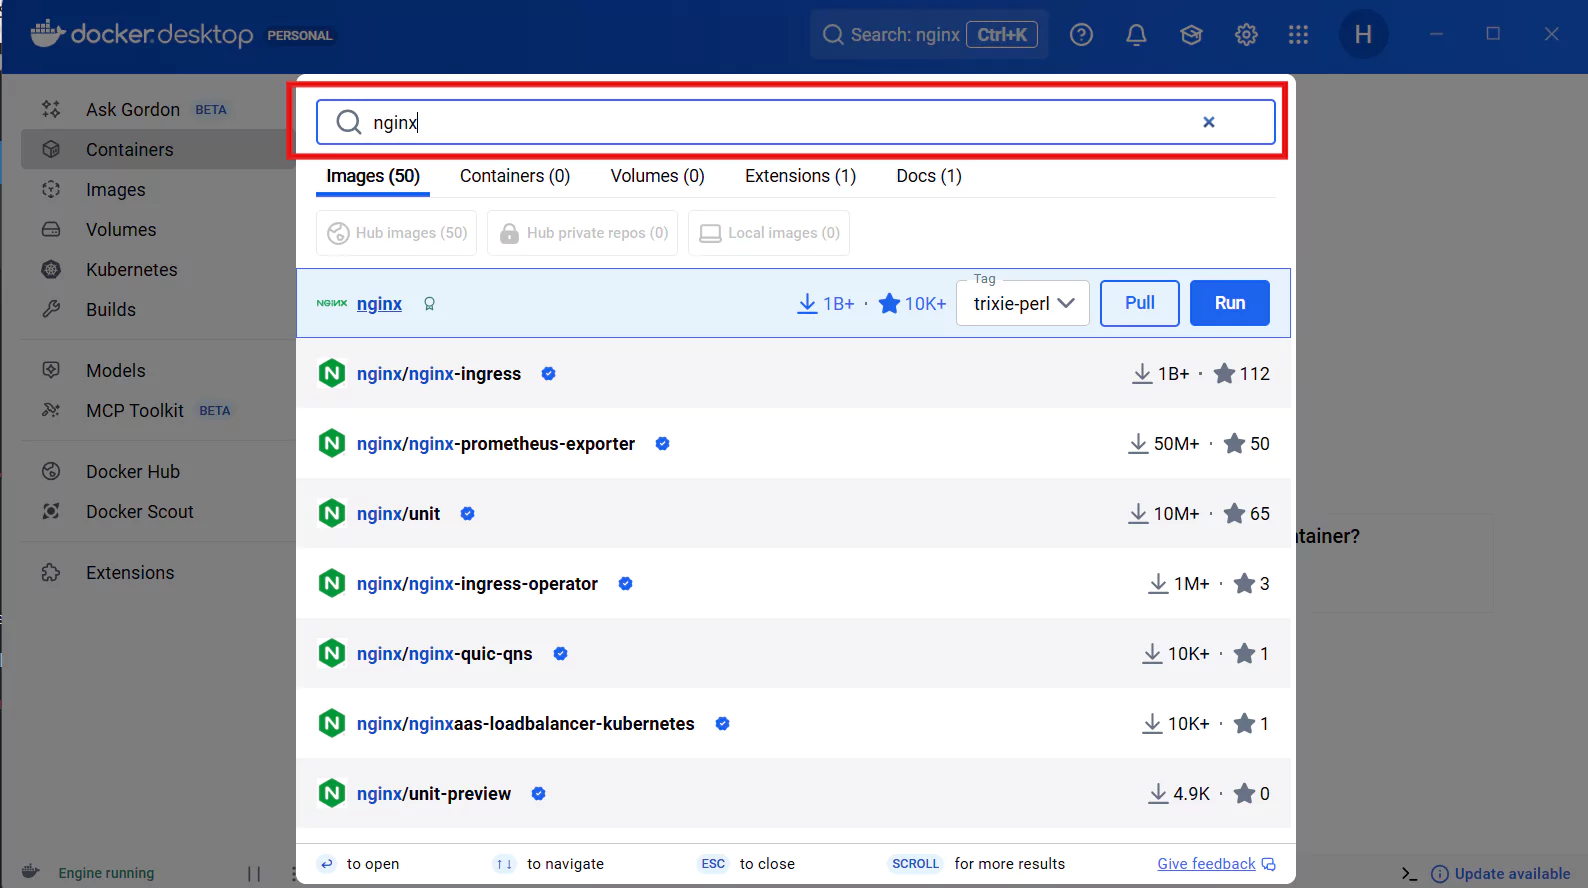Click the user avatar H icon
Image resolution: width=1588 pixels, height=888 pixels.
click(x=1363, y=35)
